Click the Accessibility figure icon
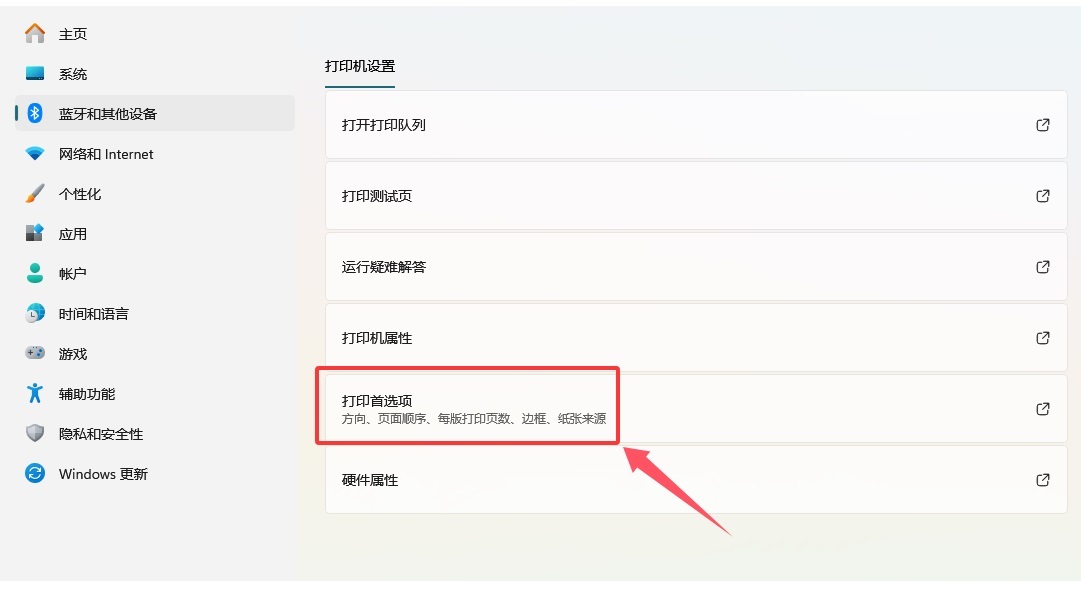The width and height of the screenshot is (1081, 589). [x=34, y=393]
